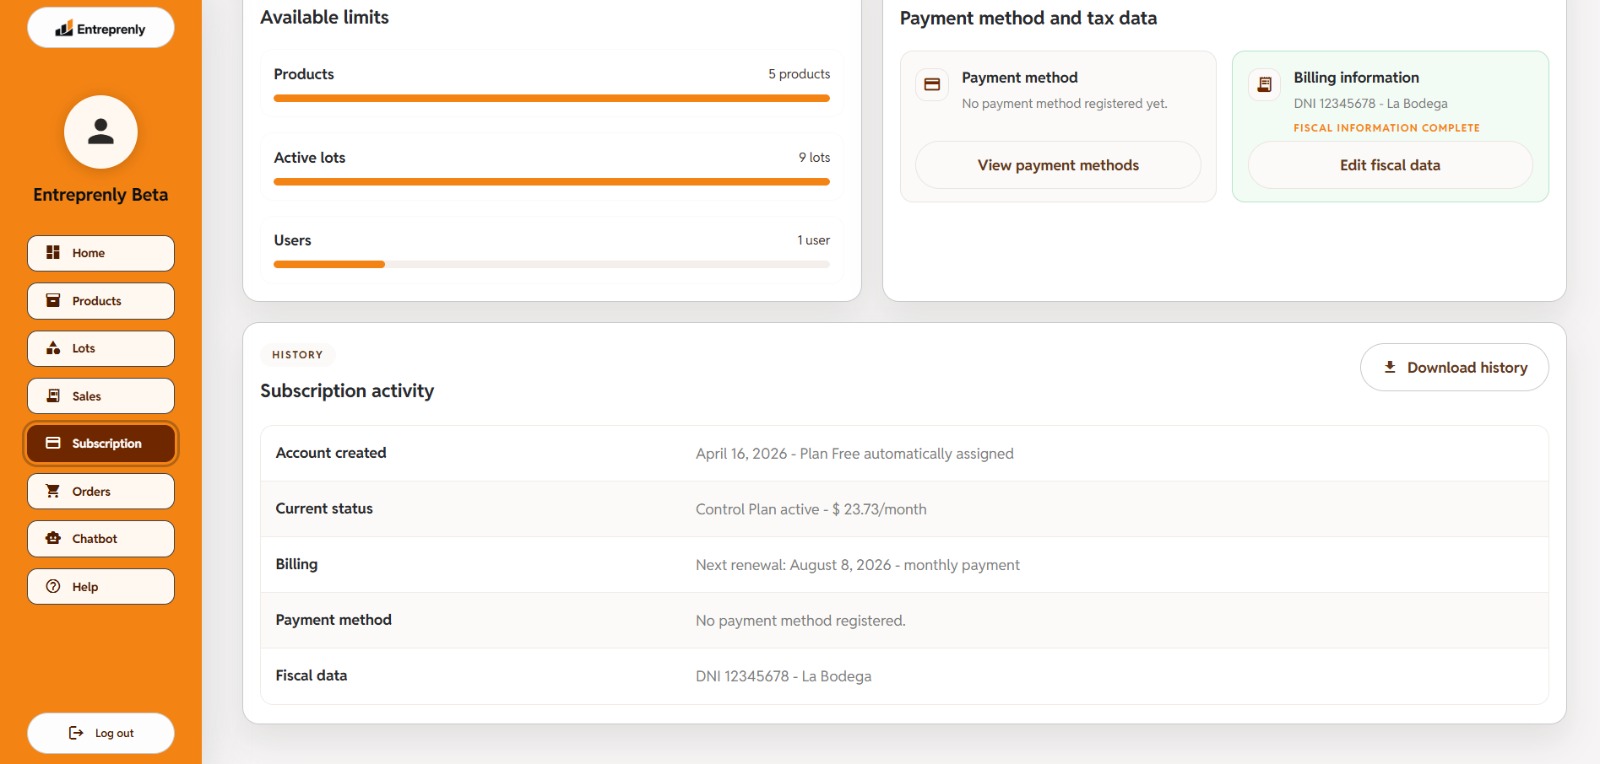Click the Entreprenly logo at top of sidebar

coord(101,28)
